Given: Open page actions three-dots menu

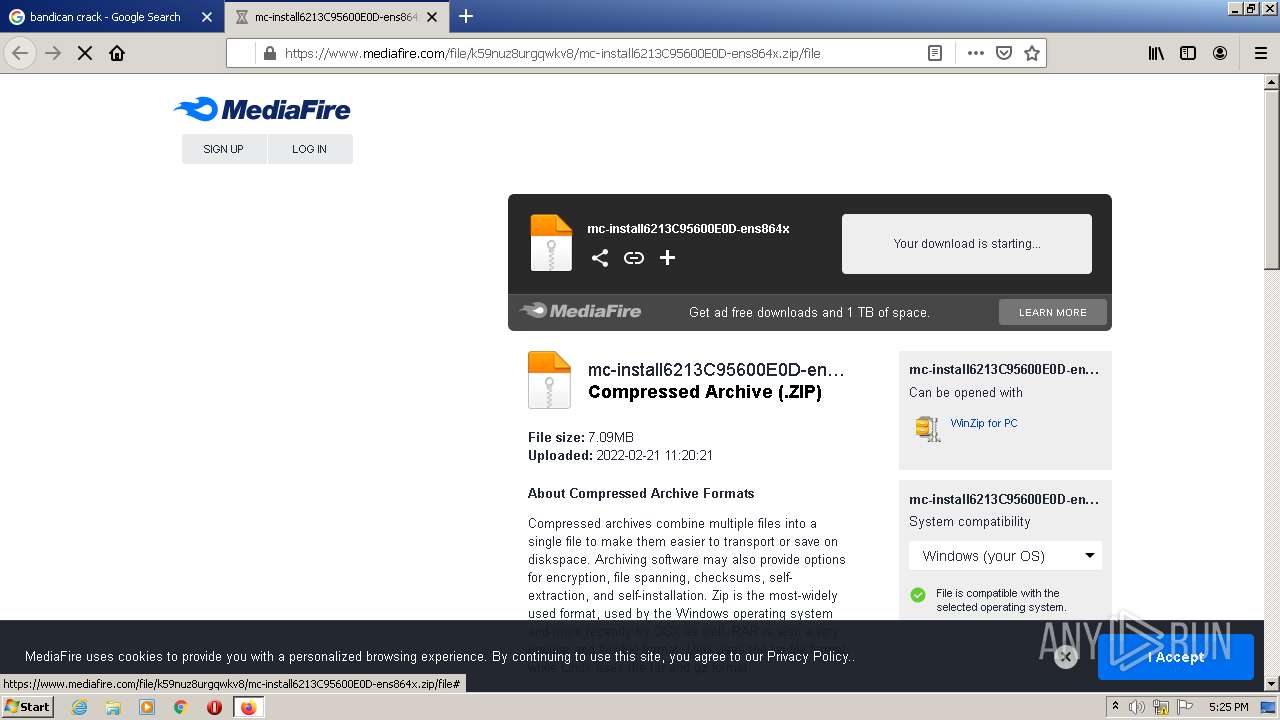Looking at the screenshot, I should point(976,53).
